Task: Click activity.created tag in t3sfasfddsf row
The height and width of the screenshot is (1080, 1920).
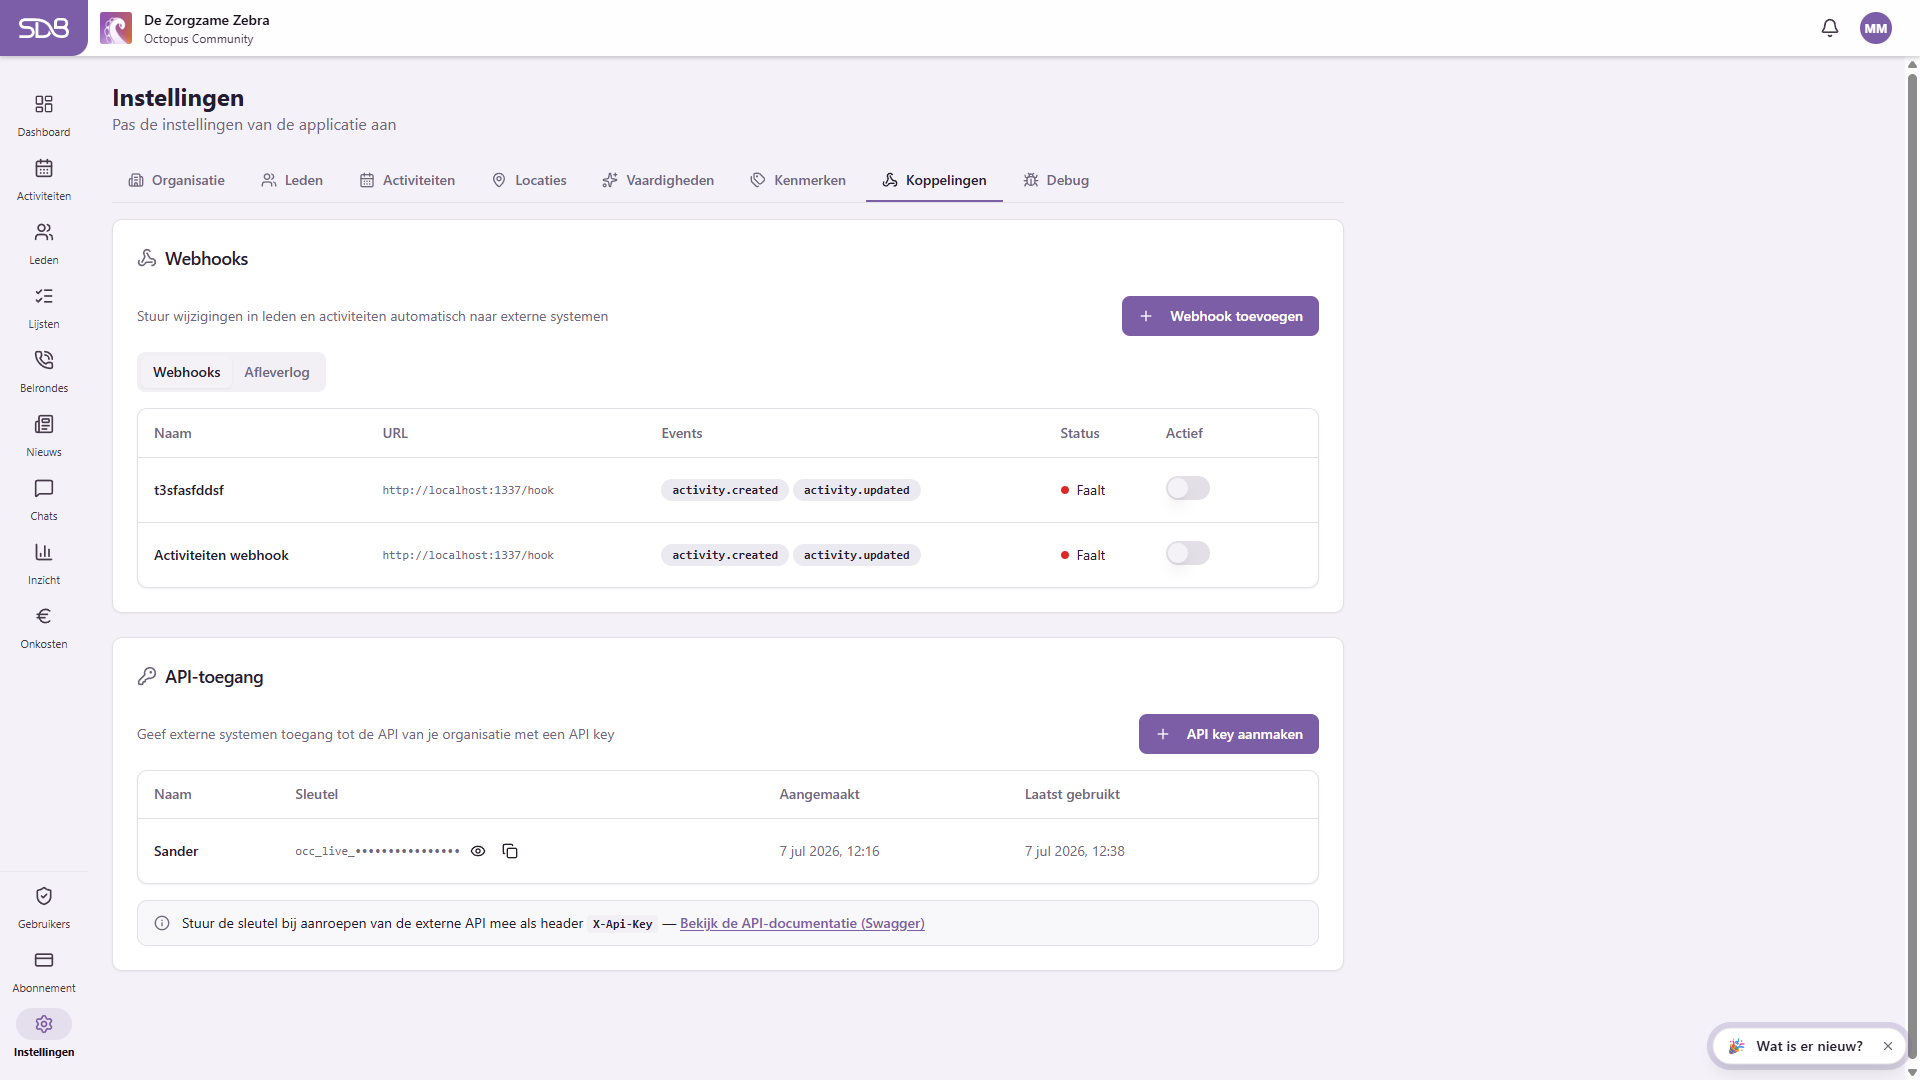Action: [x=725, y=490]
